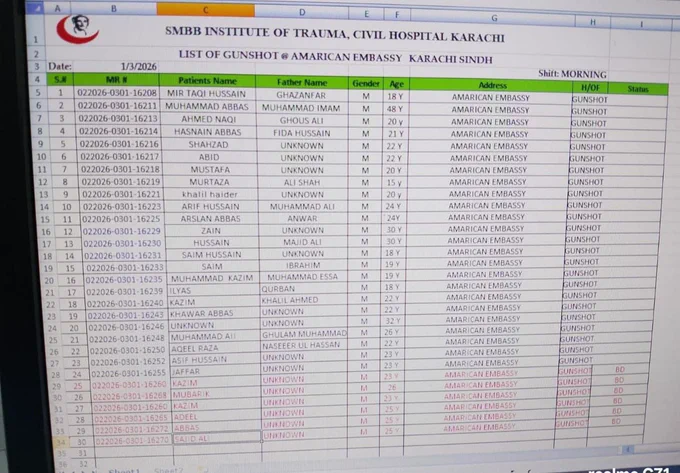The height and width of the screenshot is (473, 680).
Task: Select father name GHAZANFAR
Action: [x=301, y=95]
